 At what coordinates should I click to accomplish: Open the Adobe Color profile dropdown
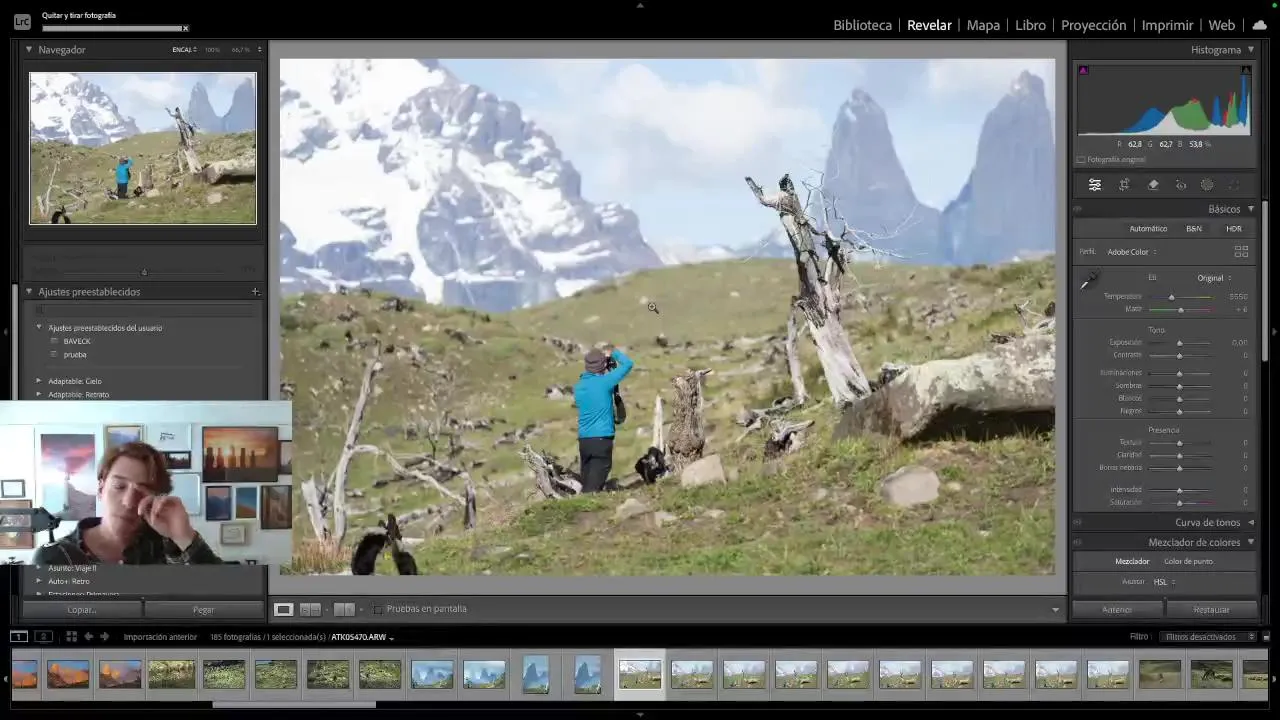tap(1132, 252)
